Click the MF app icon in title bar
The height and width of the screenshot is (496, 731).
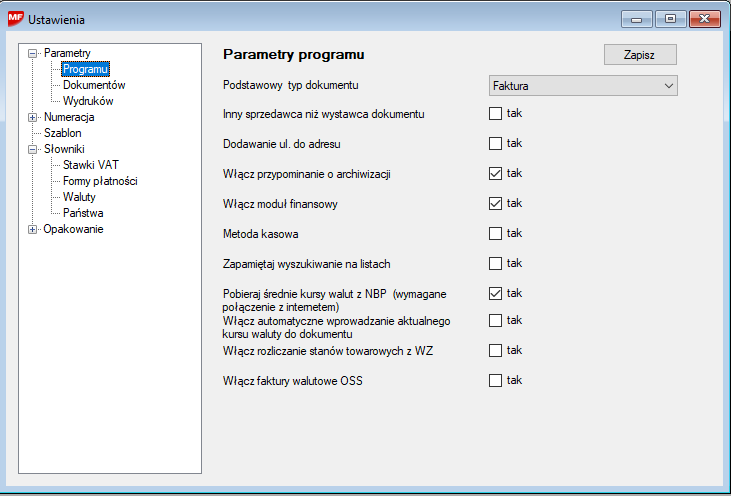point(15,19)
